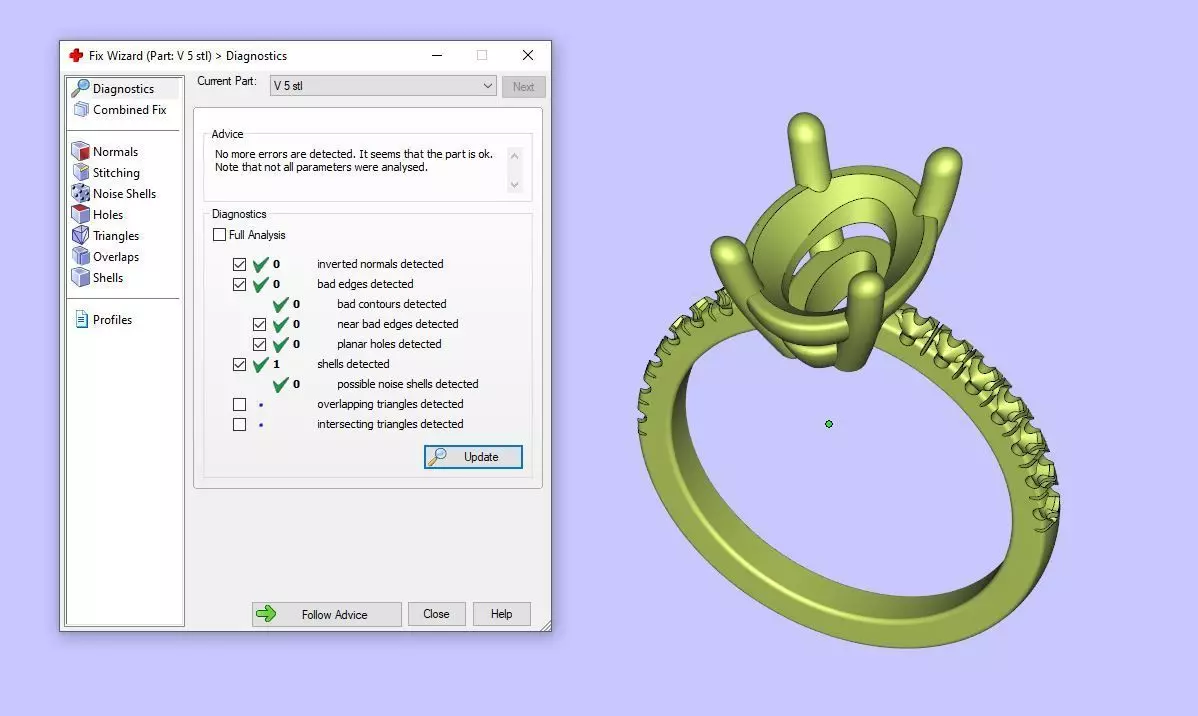Image resolution: width=1198 pixels, height=716 pixels.
Task: Click the Shells cube icon
Action: click(80, 277)
